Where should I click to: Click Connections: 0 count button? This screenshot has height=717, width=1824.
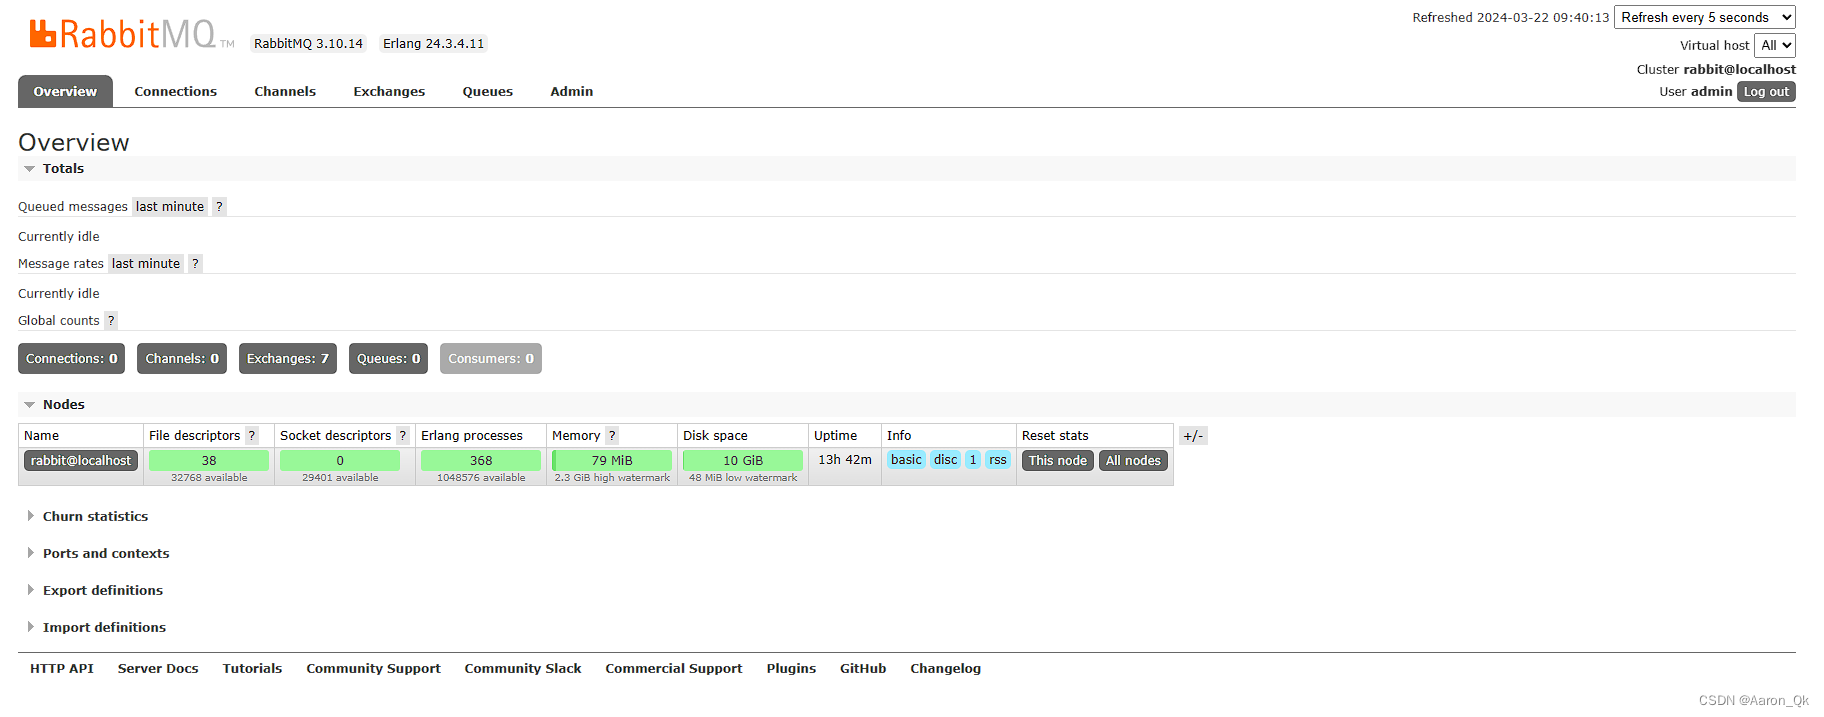pyautogui.click(x=72, y=359)
